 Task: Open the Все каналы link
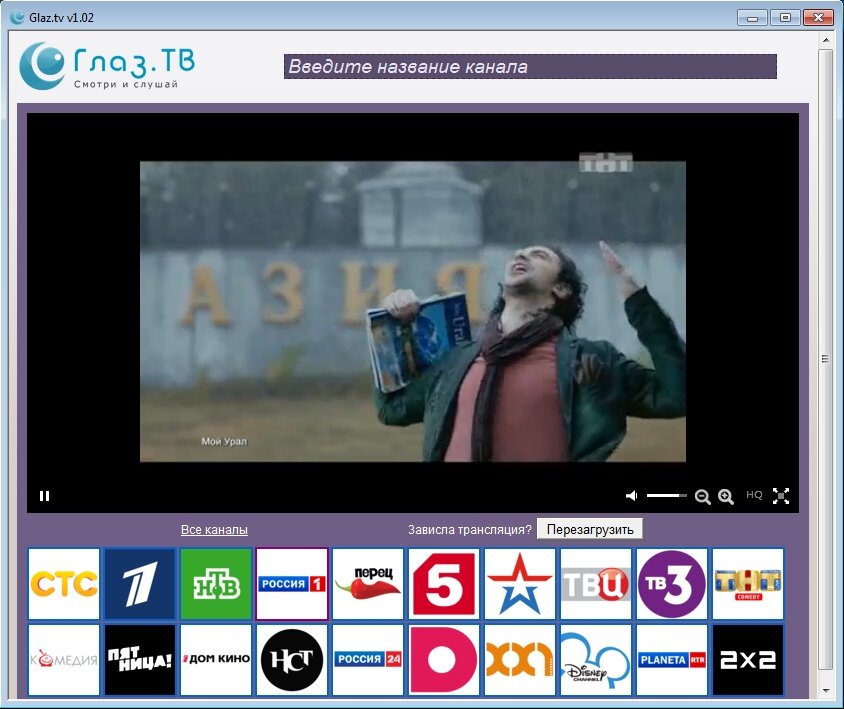(x=214, y=530)
